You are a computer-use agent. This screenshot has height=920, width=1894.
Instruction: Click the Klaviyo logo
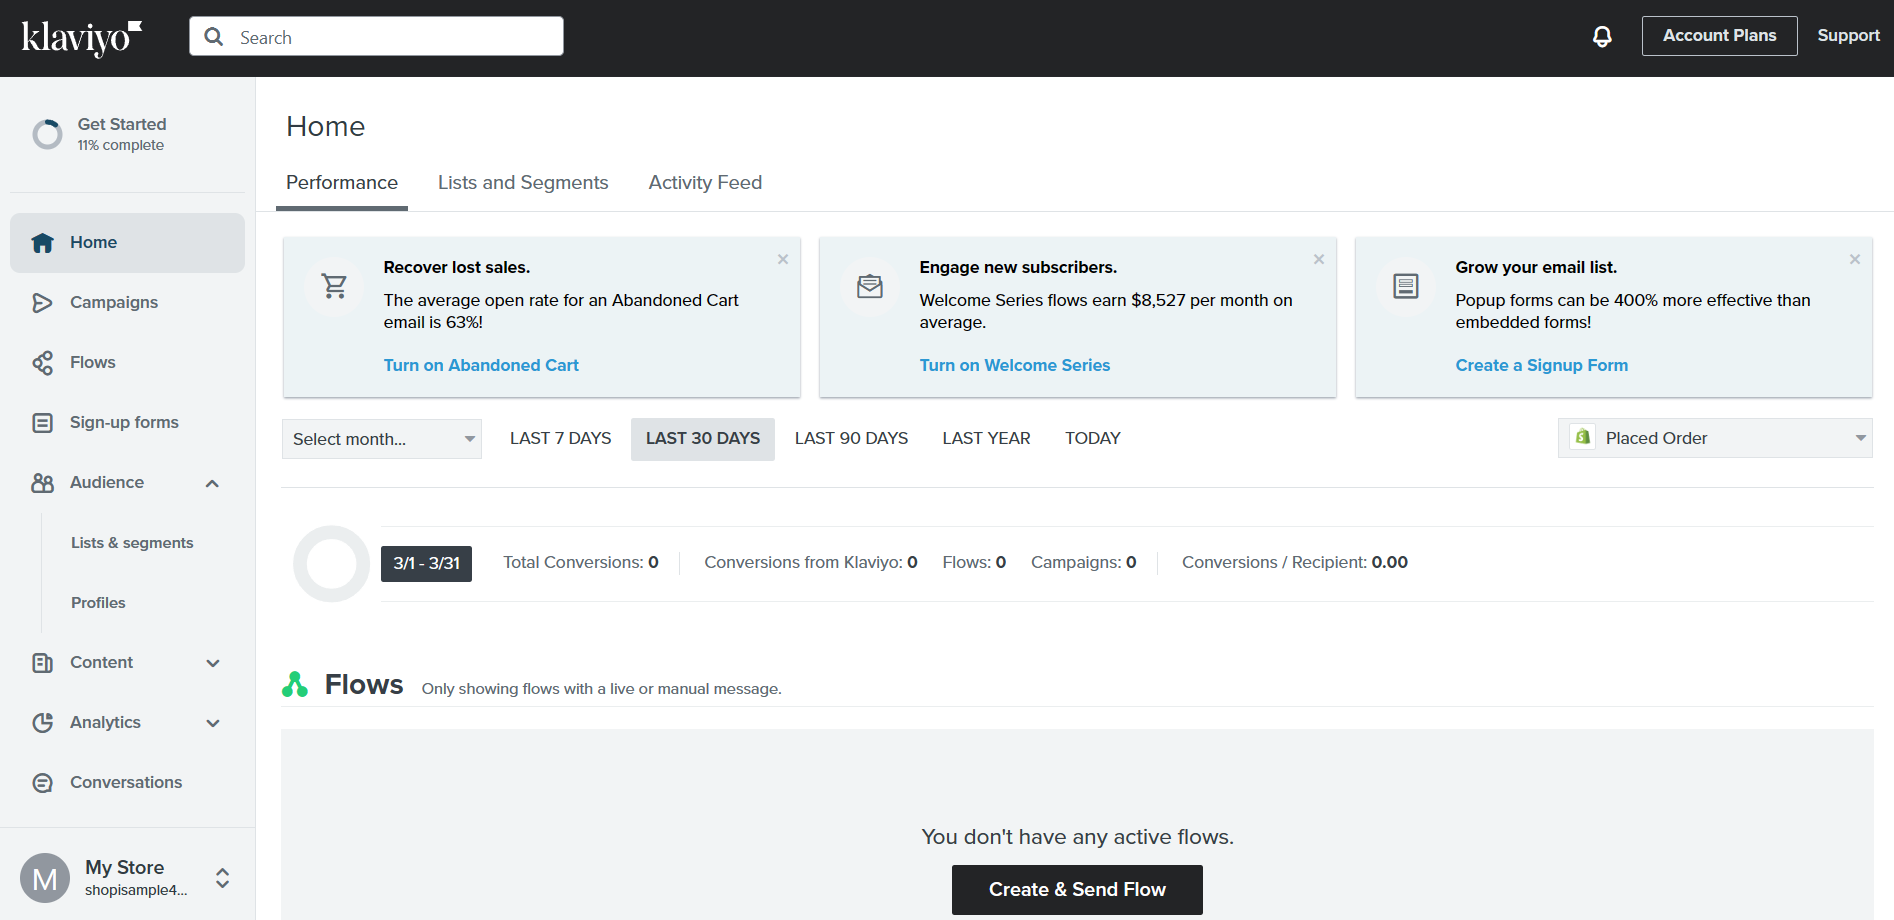(x=82, y=38)
